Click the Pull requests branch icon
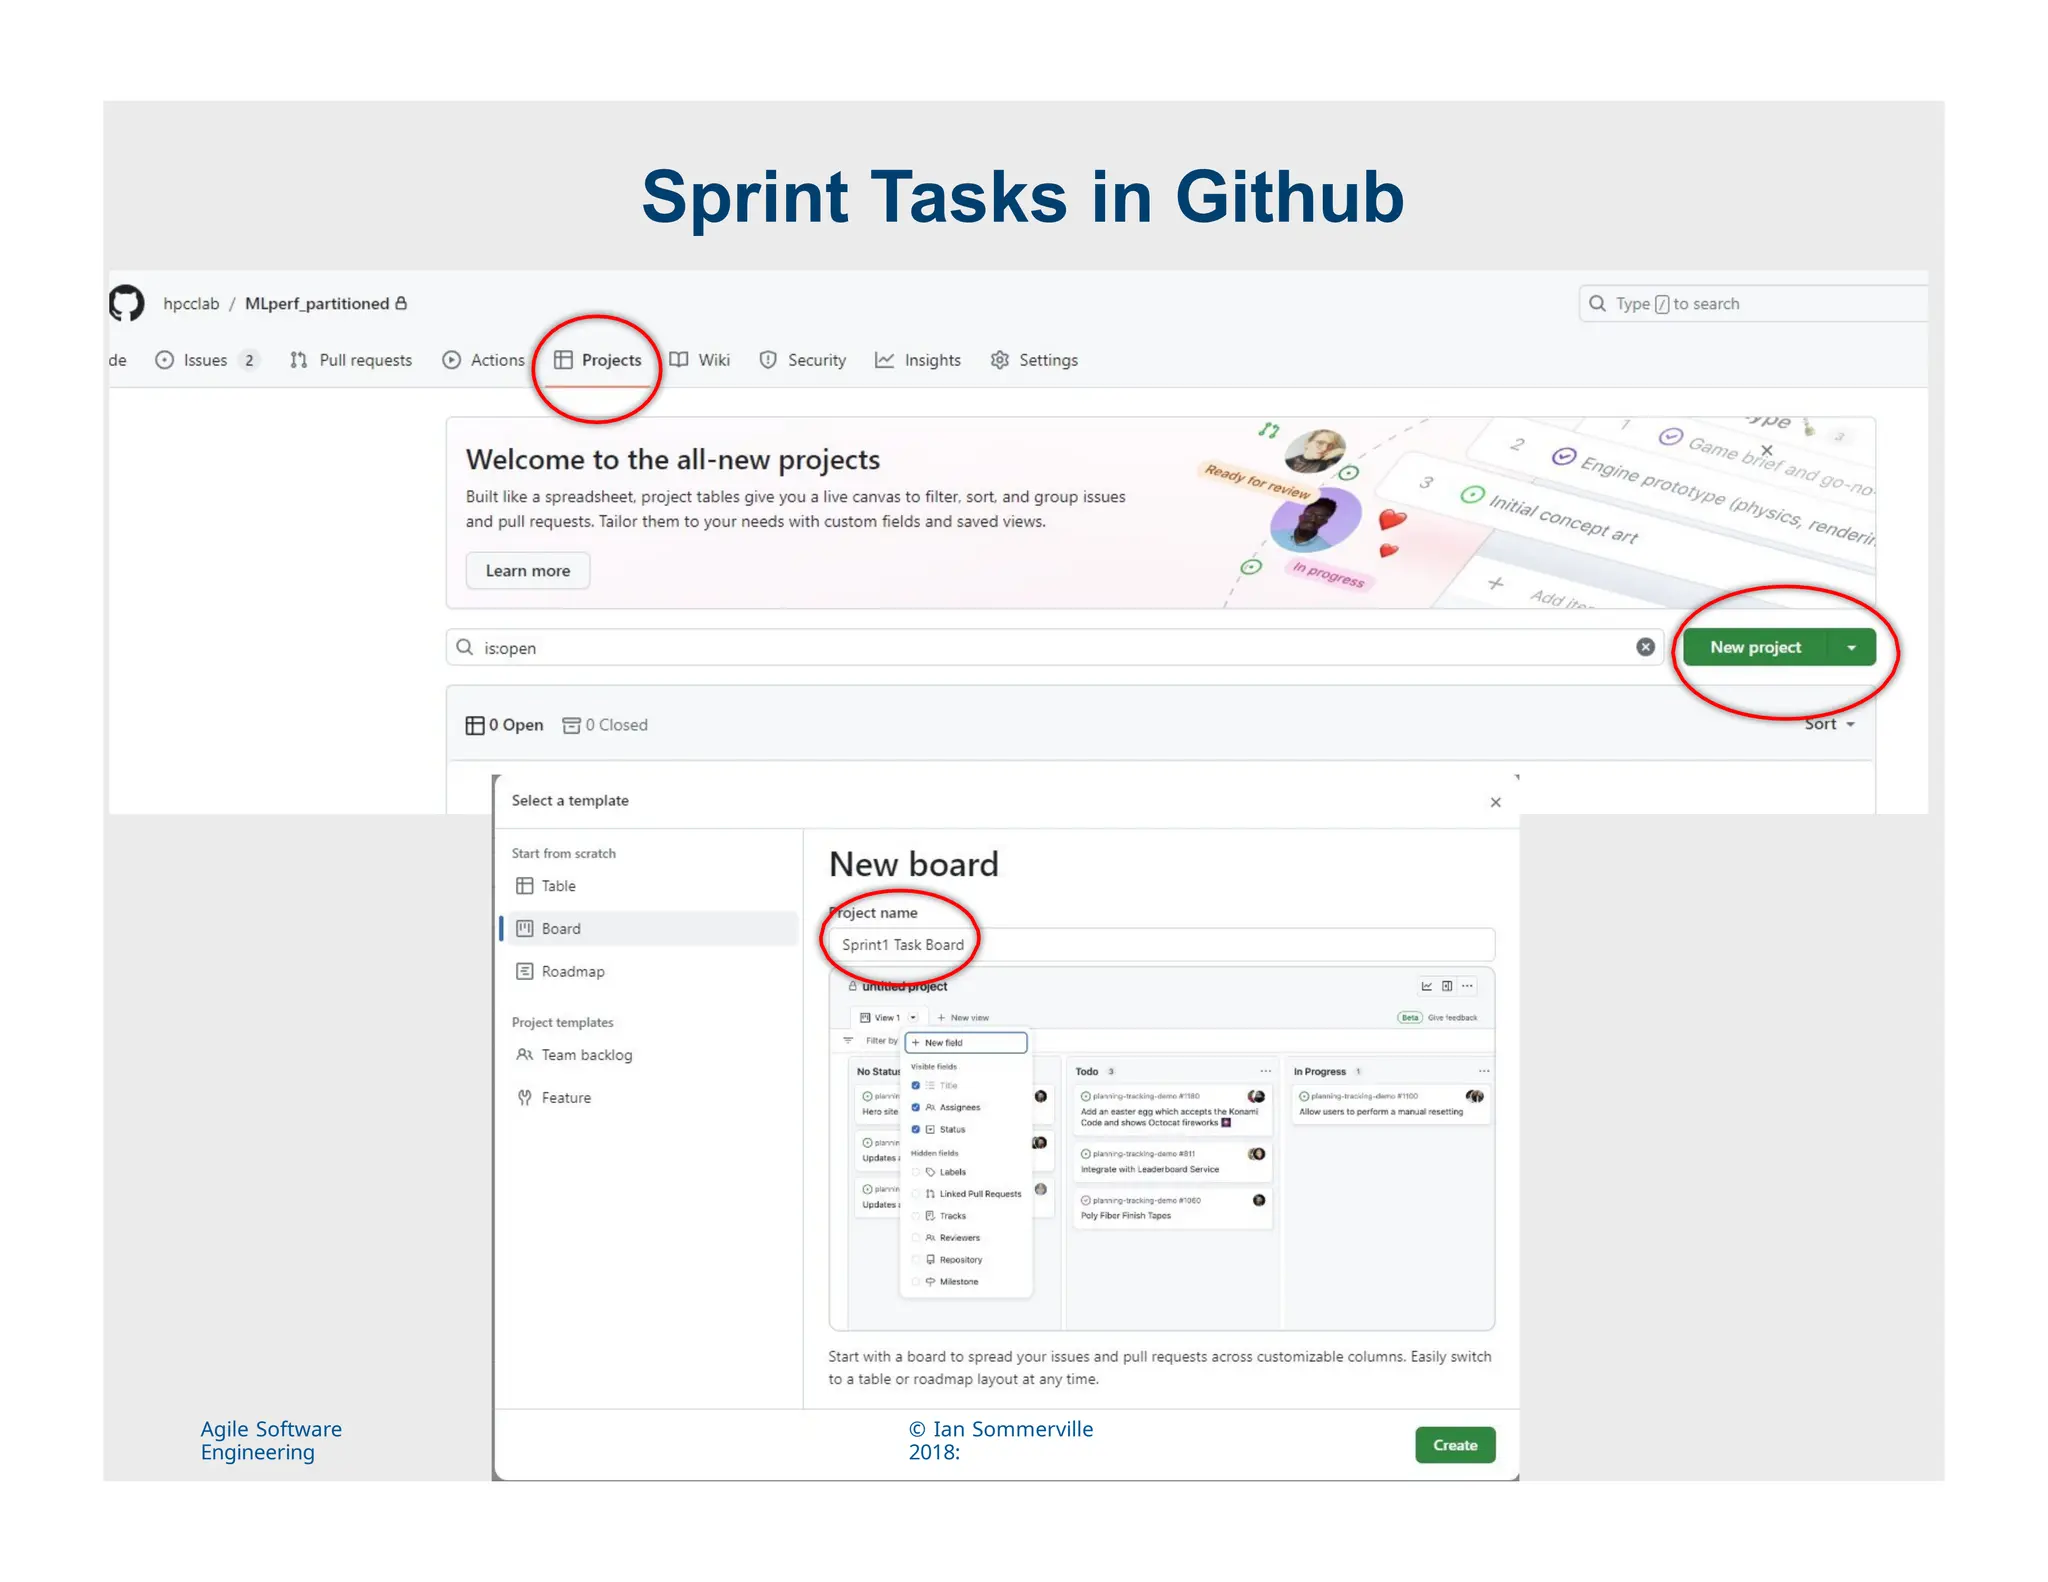The image size is (2048, 1582). [298, 360]
